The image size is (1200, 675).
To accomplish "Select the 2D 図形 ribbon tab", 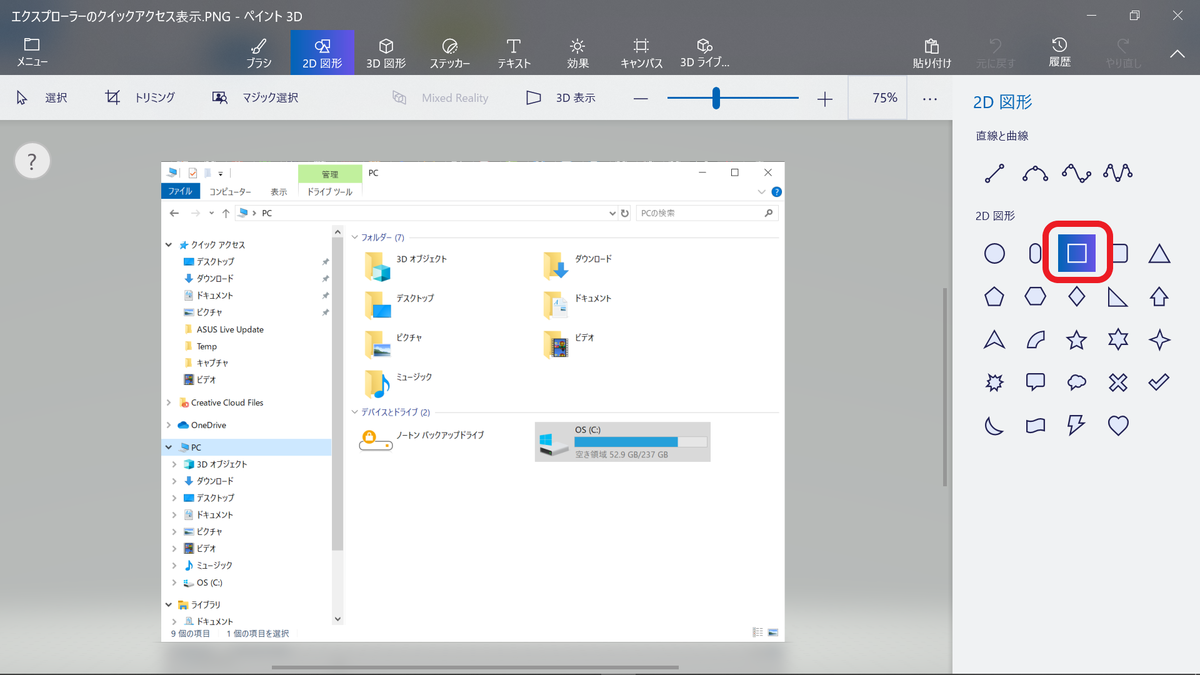I will 322,52.
